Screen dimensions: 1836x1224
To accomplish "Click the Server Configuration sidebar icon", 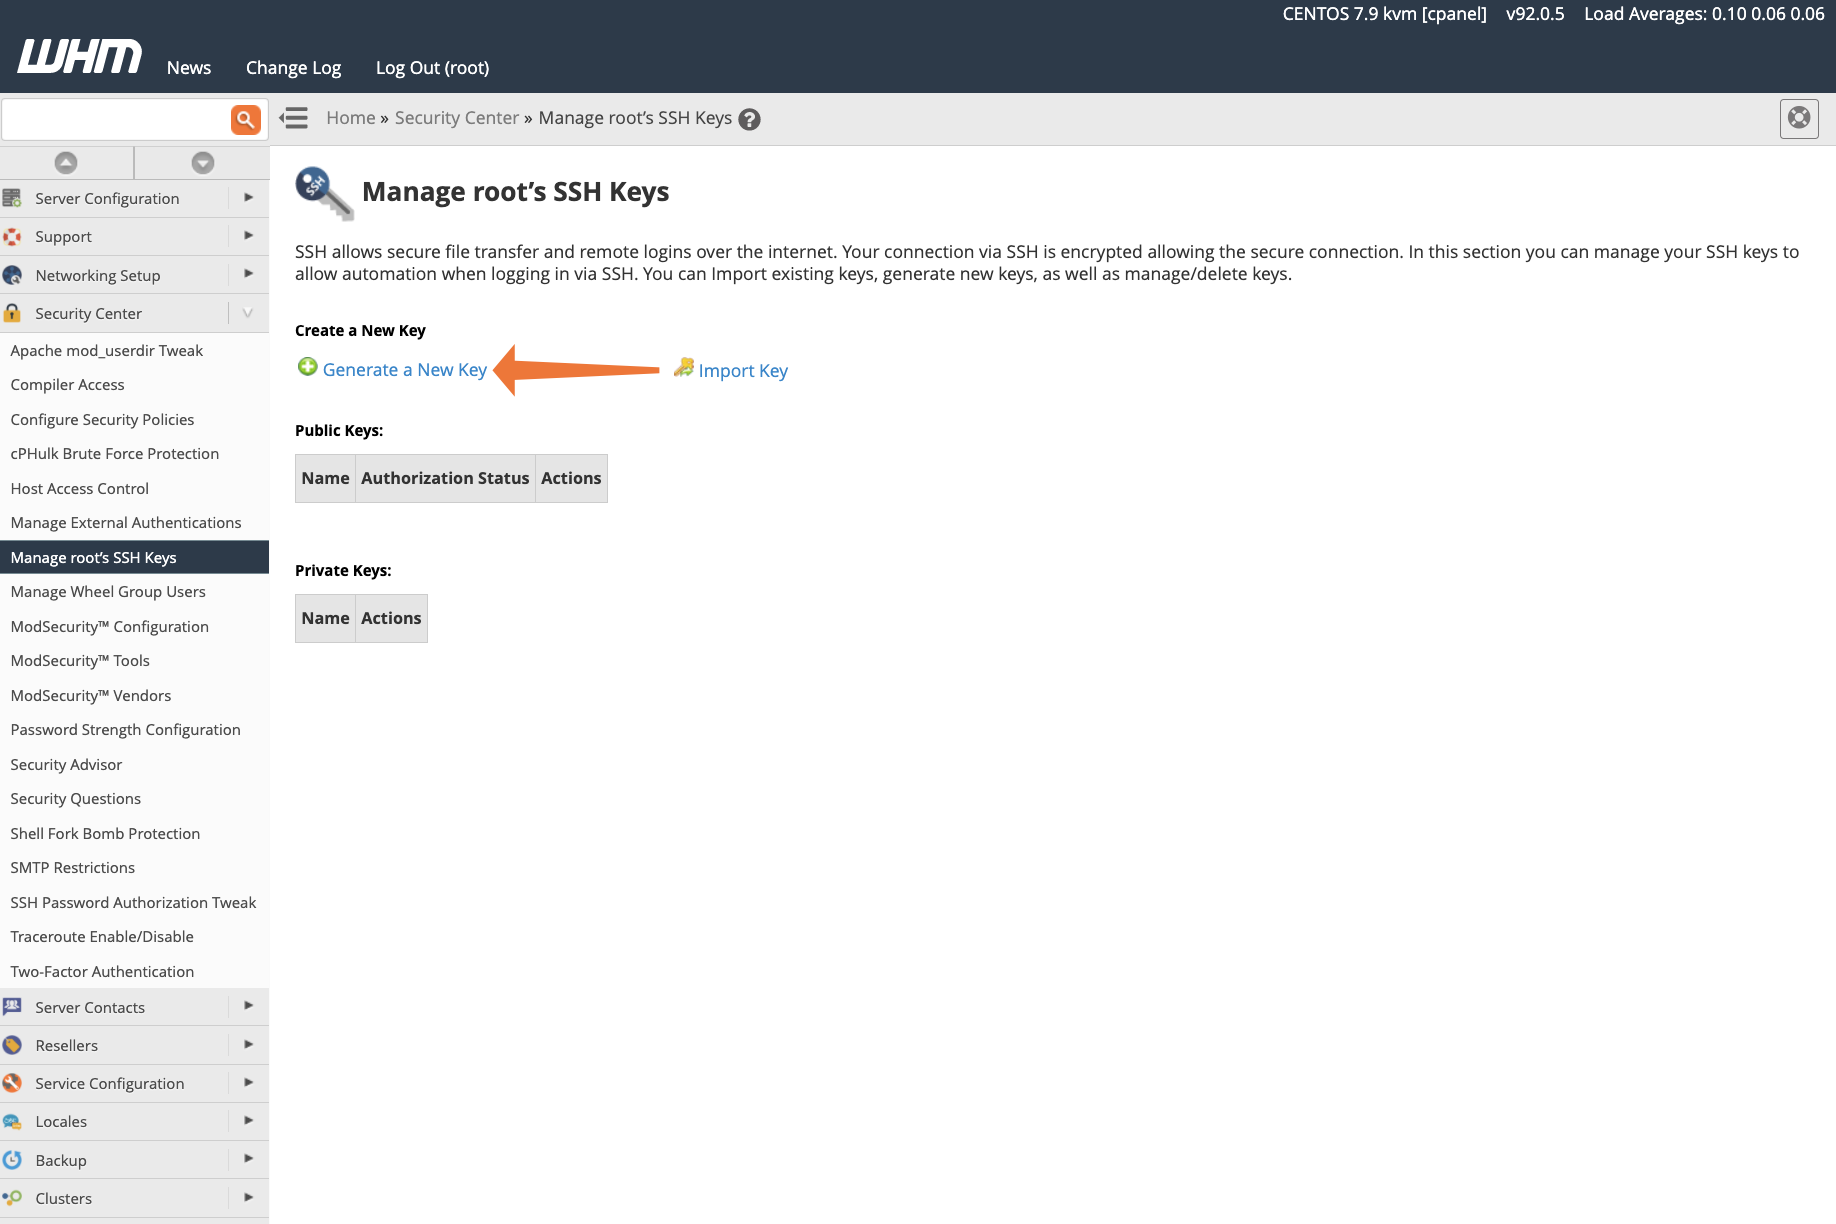I will point(12,198).
